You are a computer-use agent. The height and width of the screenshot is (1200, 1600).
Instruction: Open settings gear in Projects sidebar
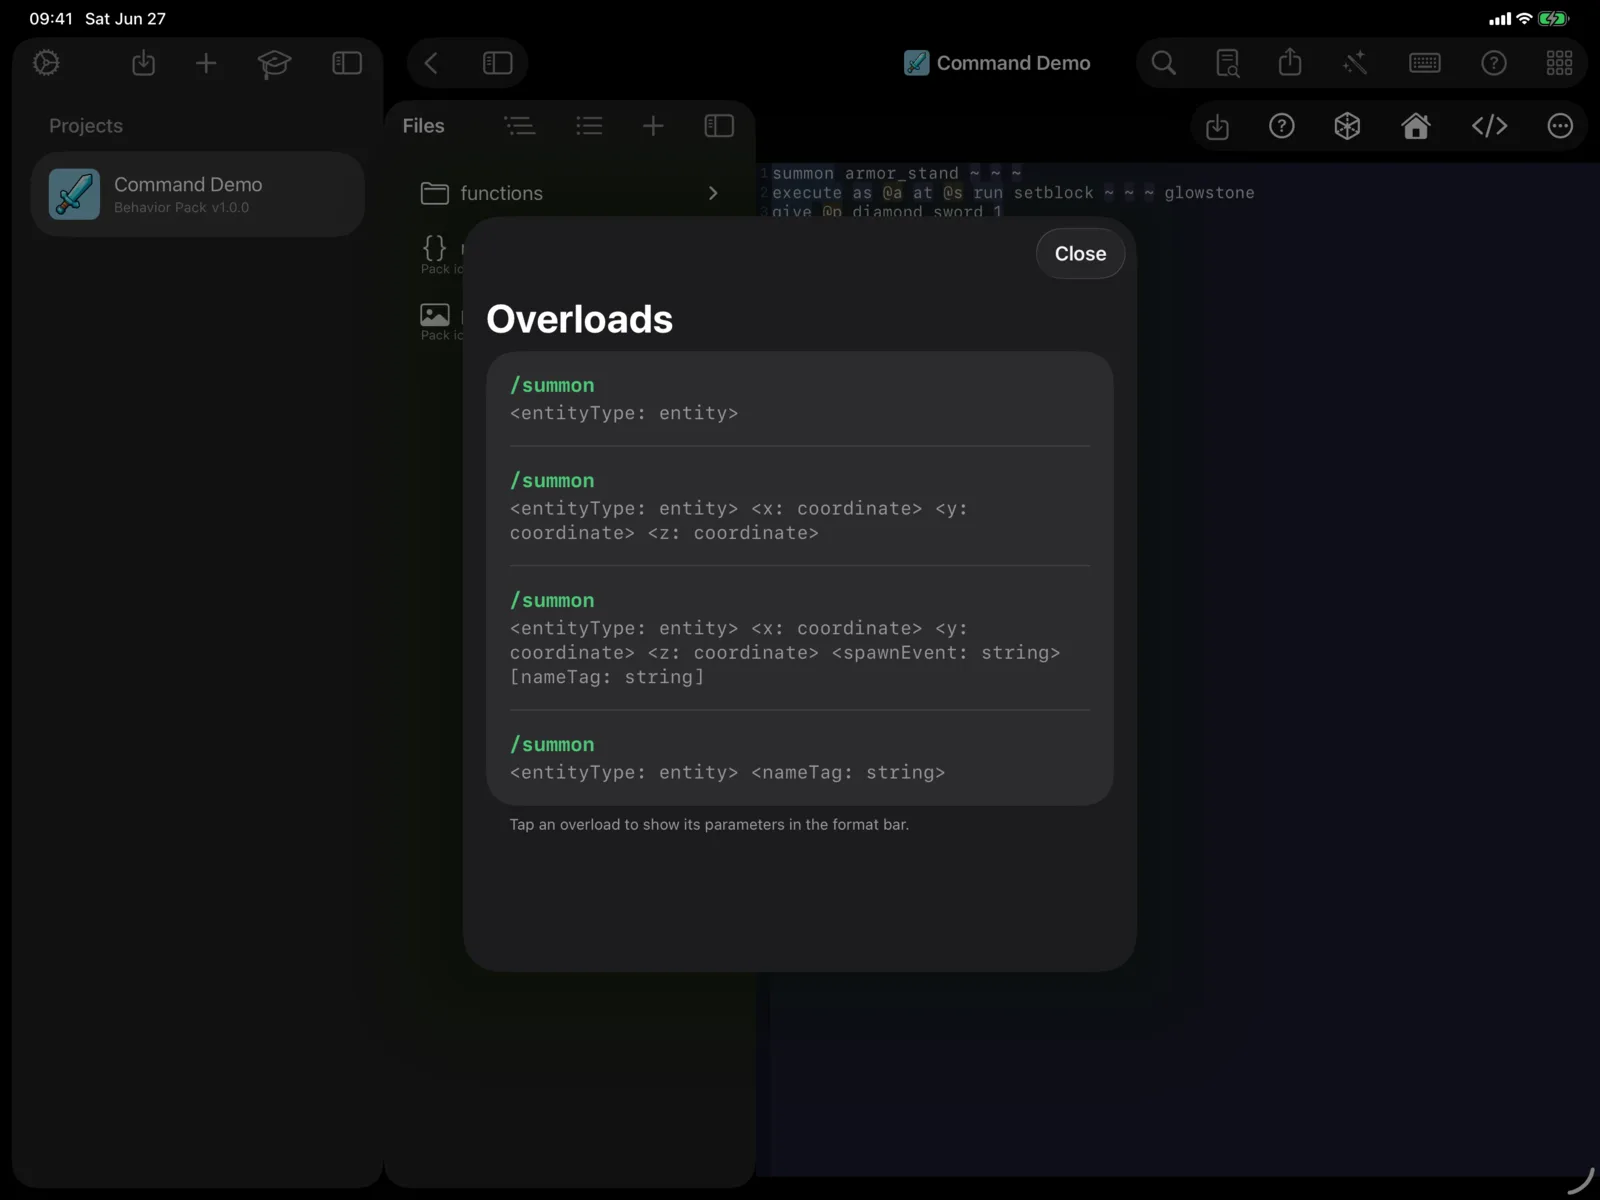click(x=46, y=63)
